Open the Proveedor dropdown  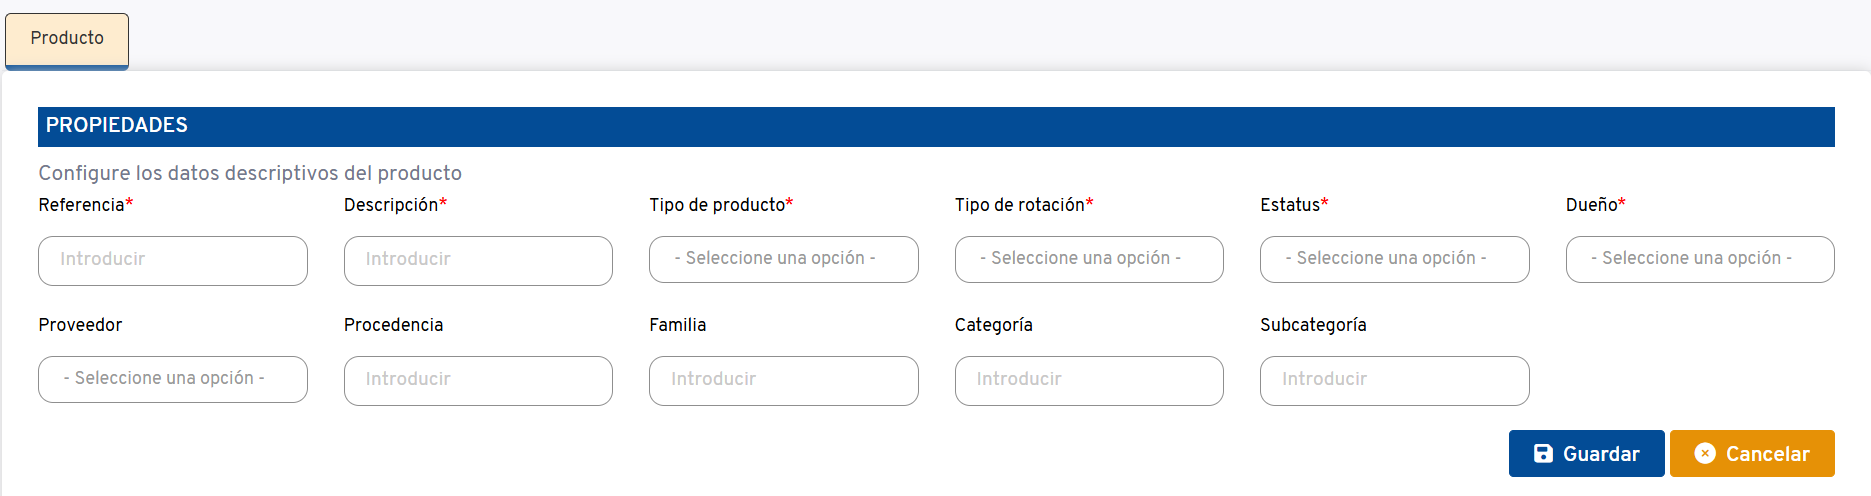coord(172,379)
